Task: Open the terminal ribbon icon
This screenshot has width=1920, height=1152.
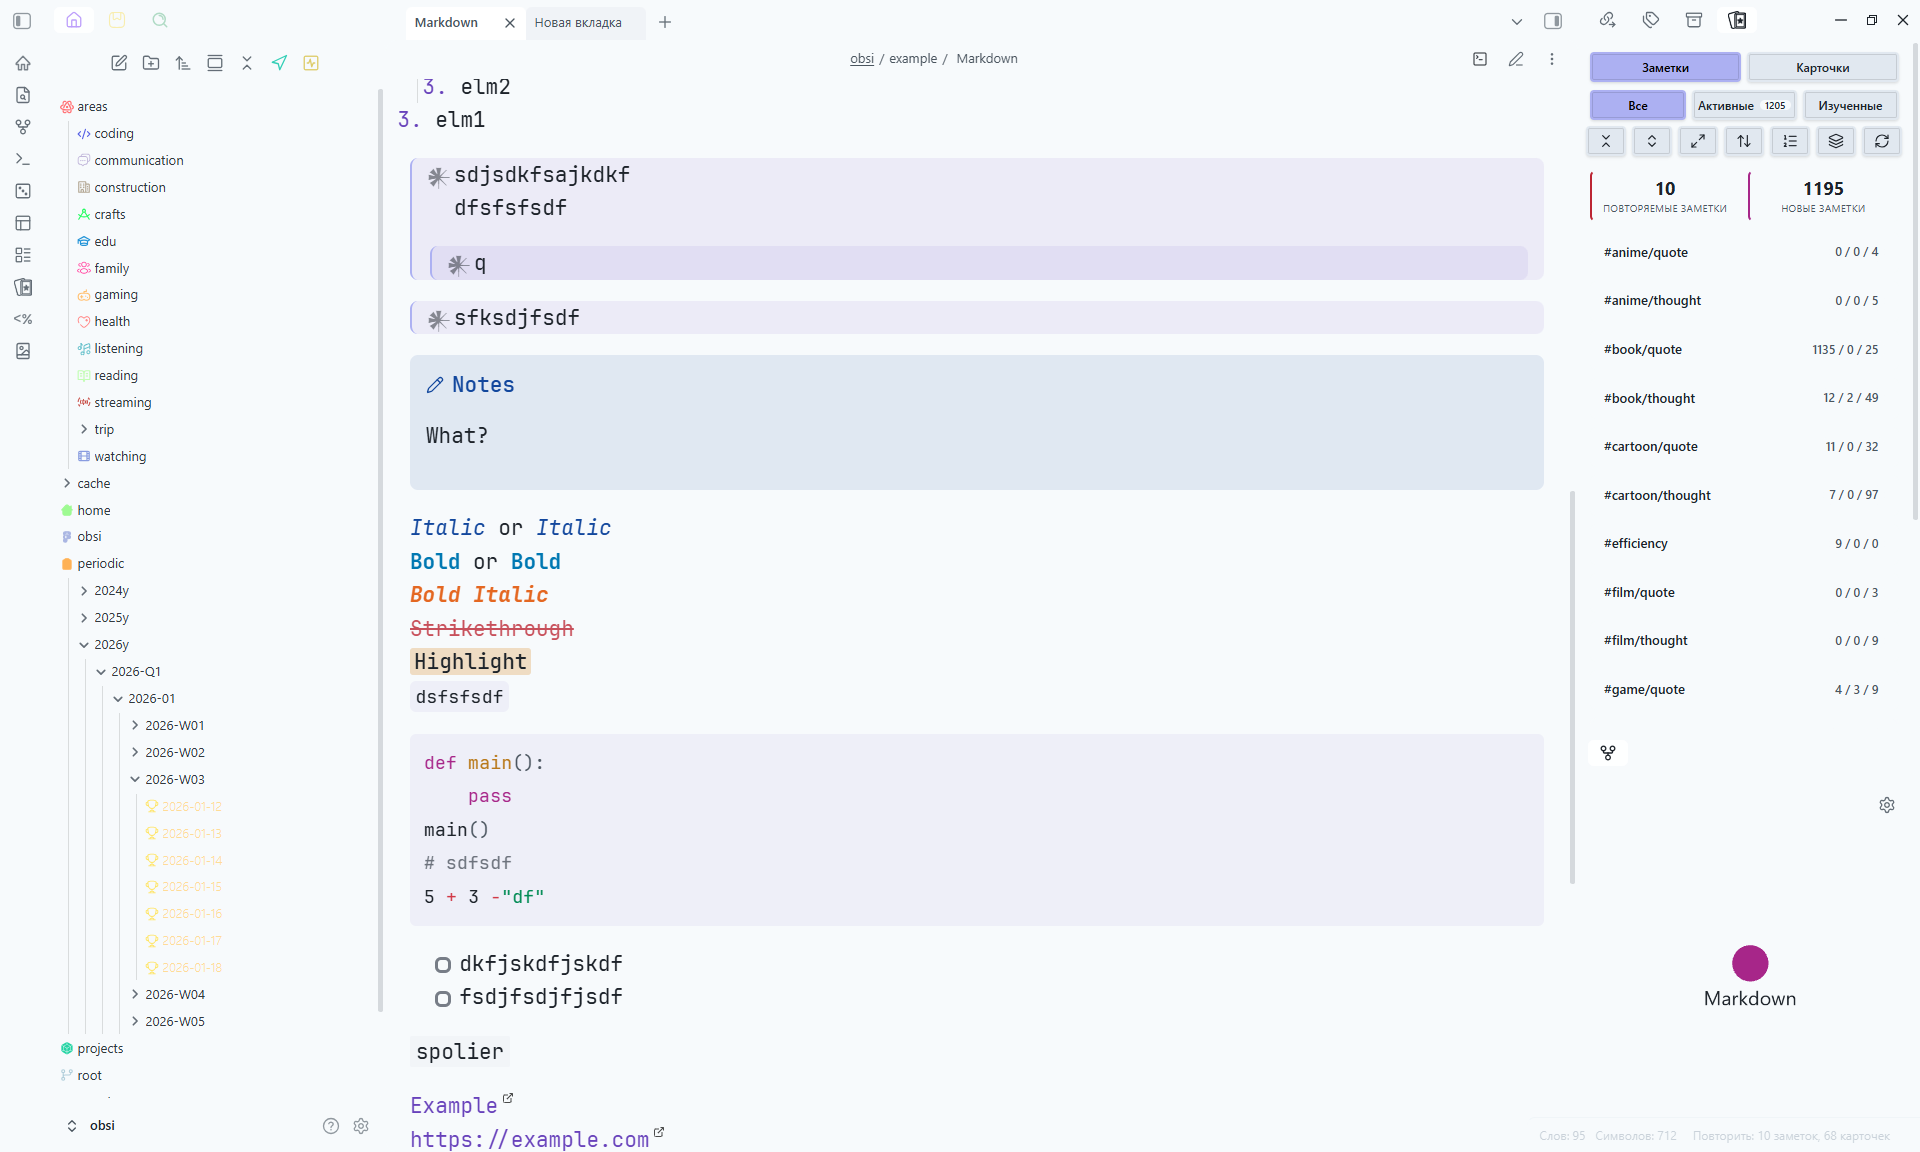Action: click(x=23, y=159)
